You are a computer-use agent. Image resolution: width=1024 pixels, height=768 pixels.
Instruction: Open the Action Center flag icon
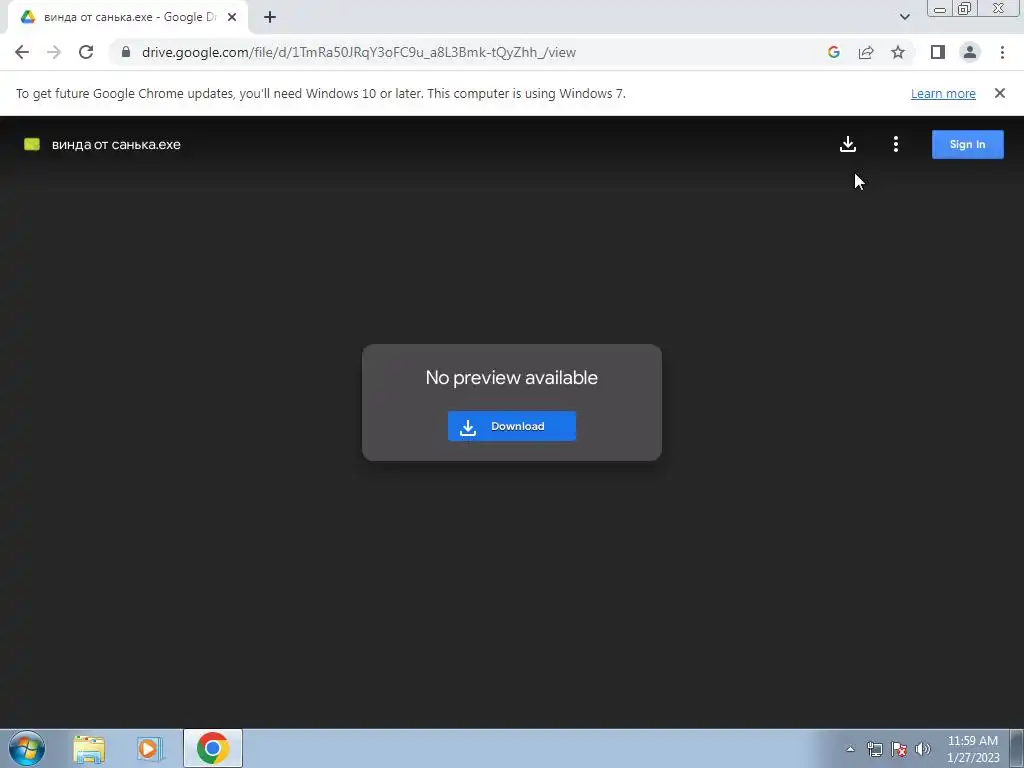tap(899, 749)
